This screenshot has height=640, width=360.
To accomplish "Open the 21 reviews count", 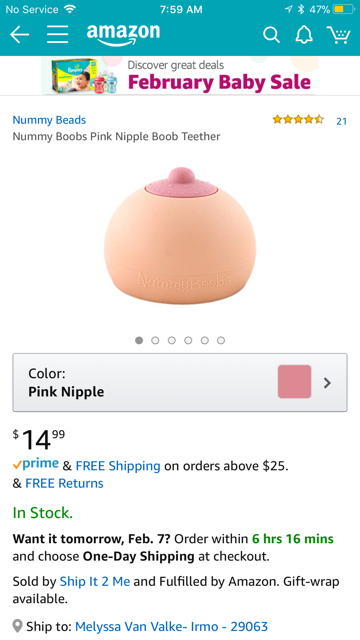I will click(342, 121).
